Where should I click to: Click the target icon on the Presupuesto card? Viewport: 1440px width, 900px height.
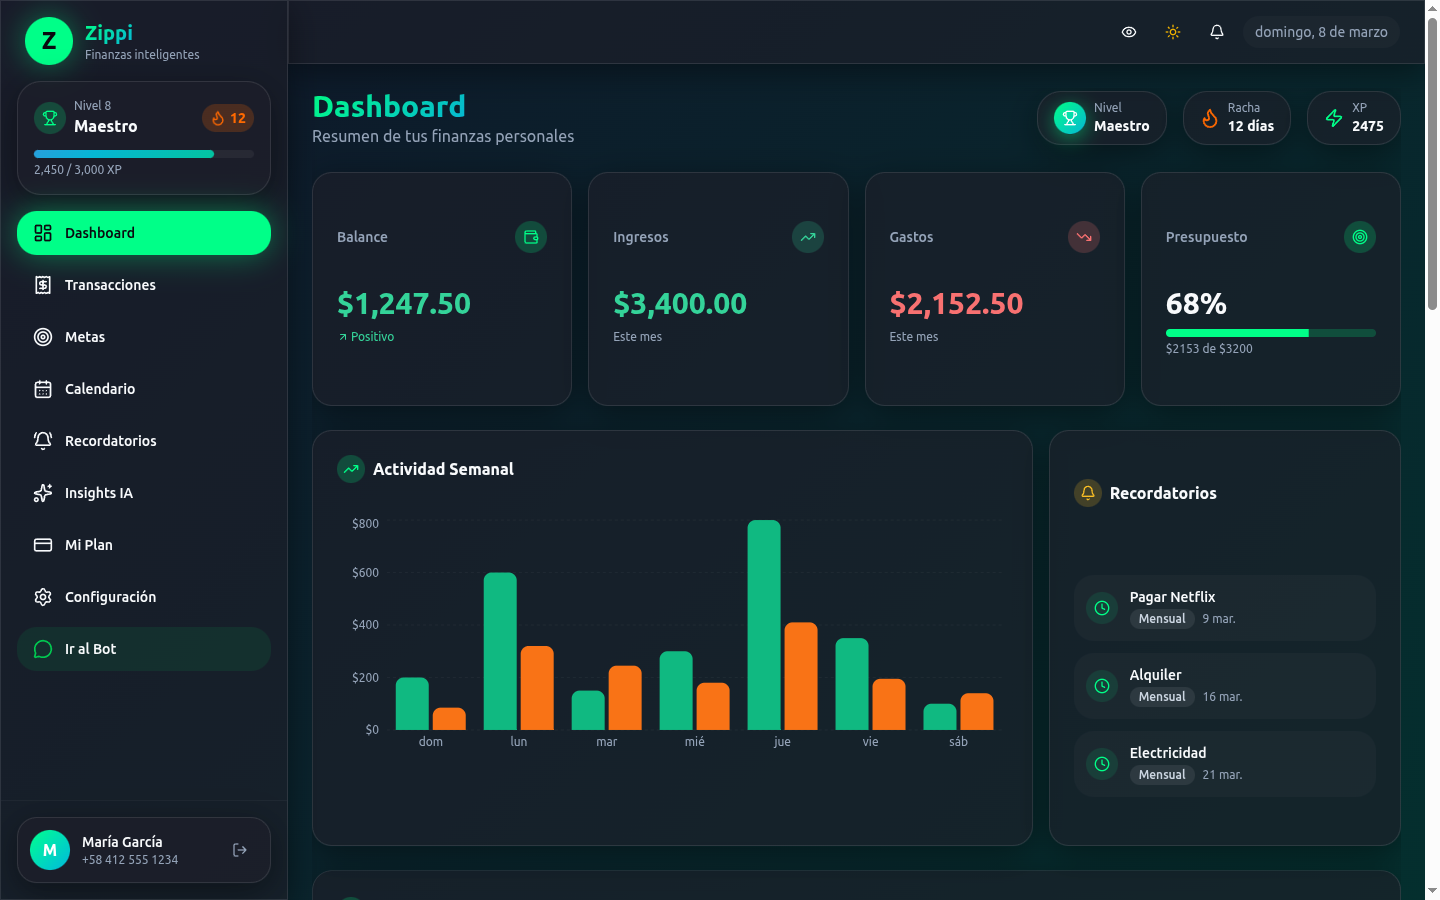1360,237
